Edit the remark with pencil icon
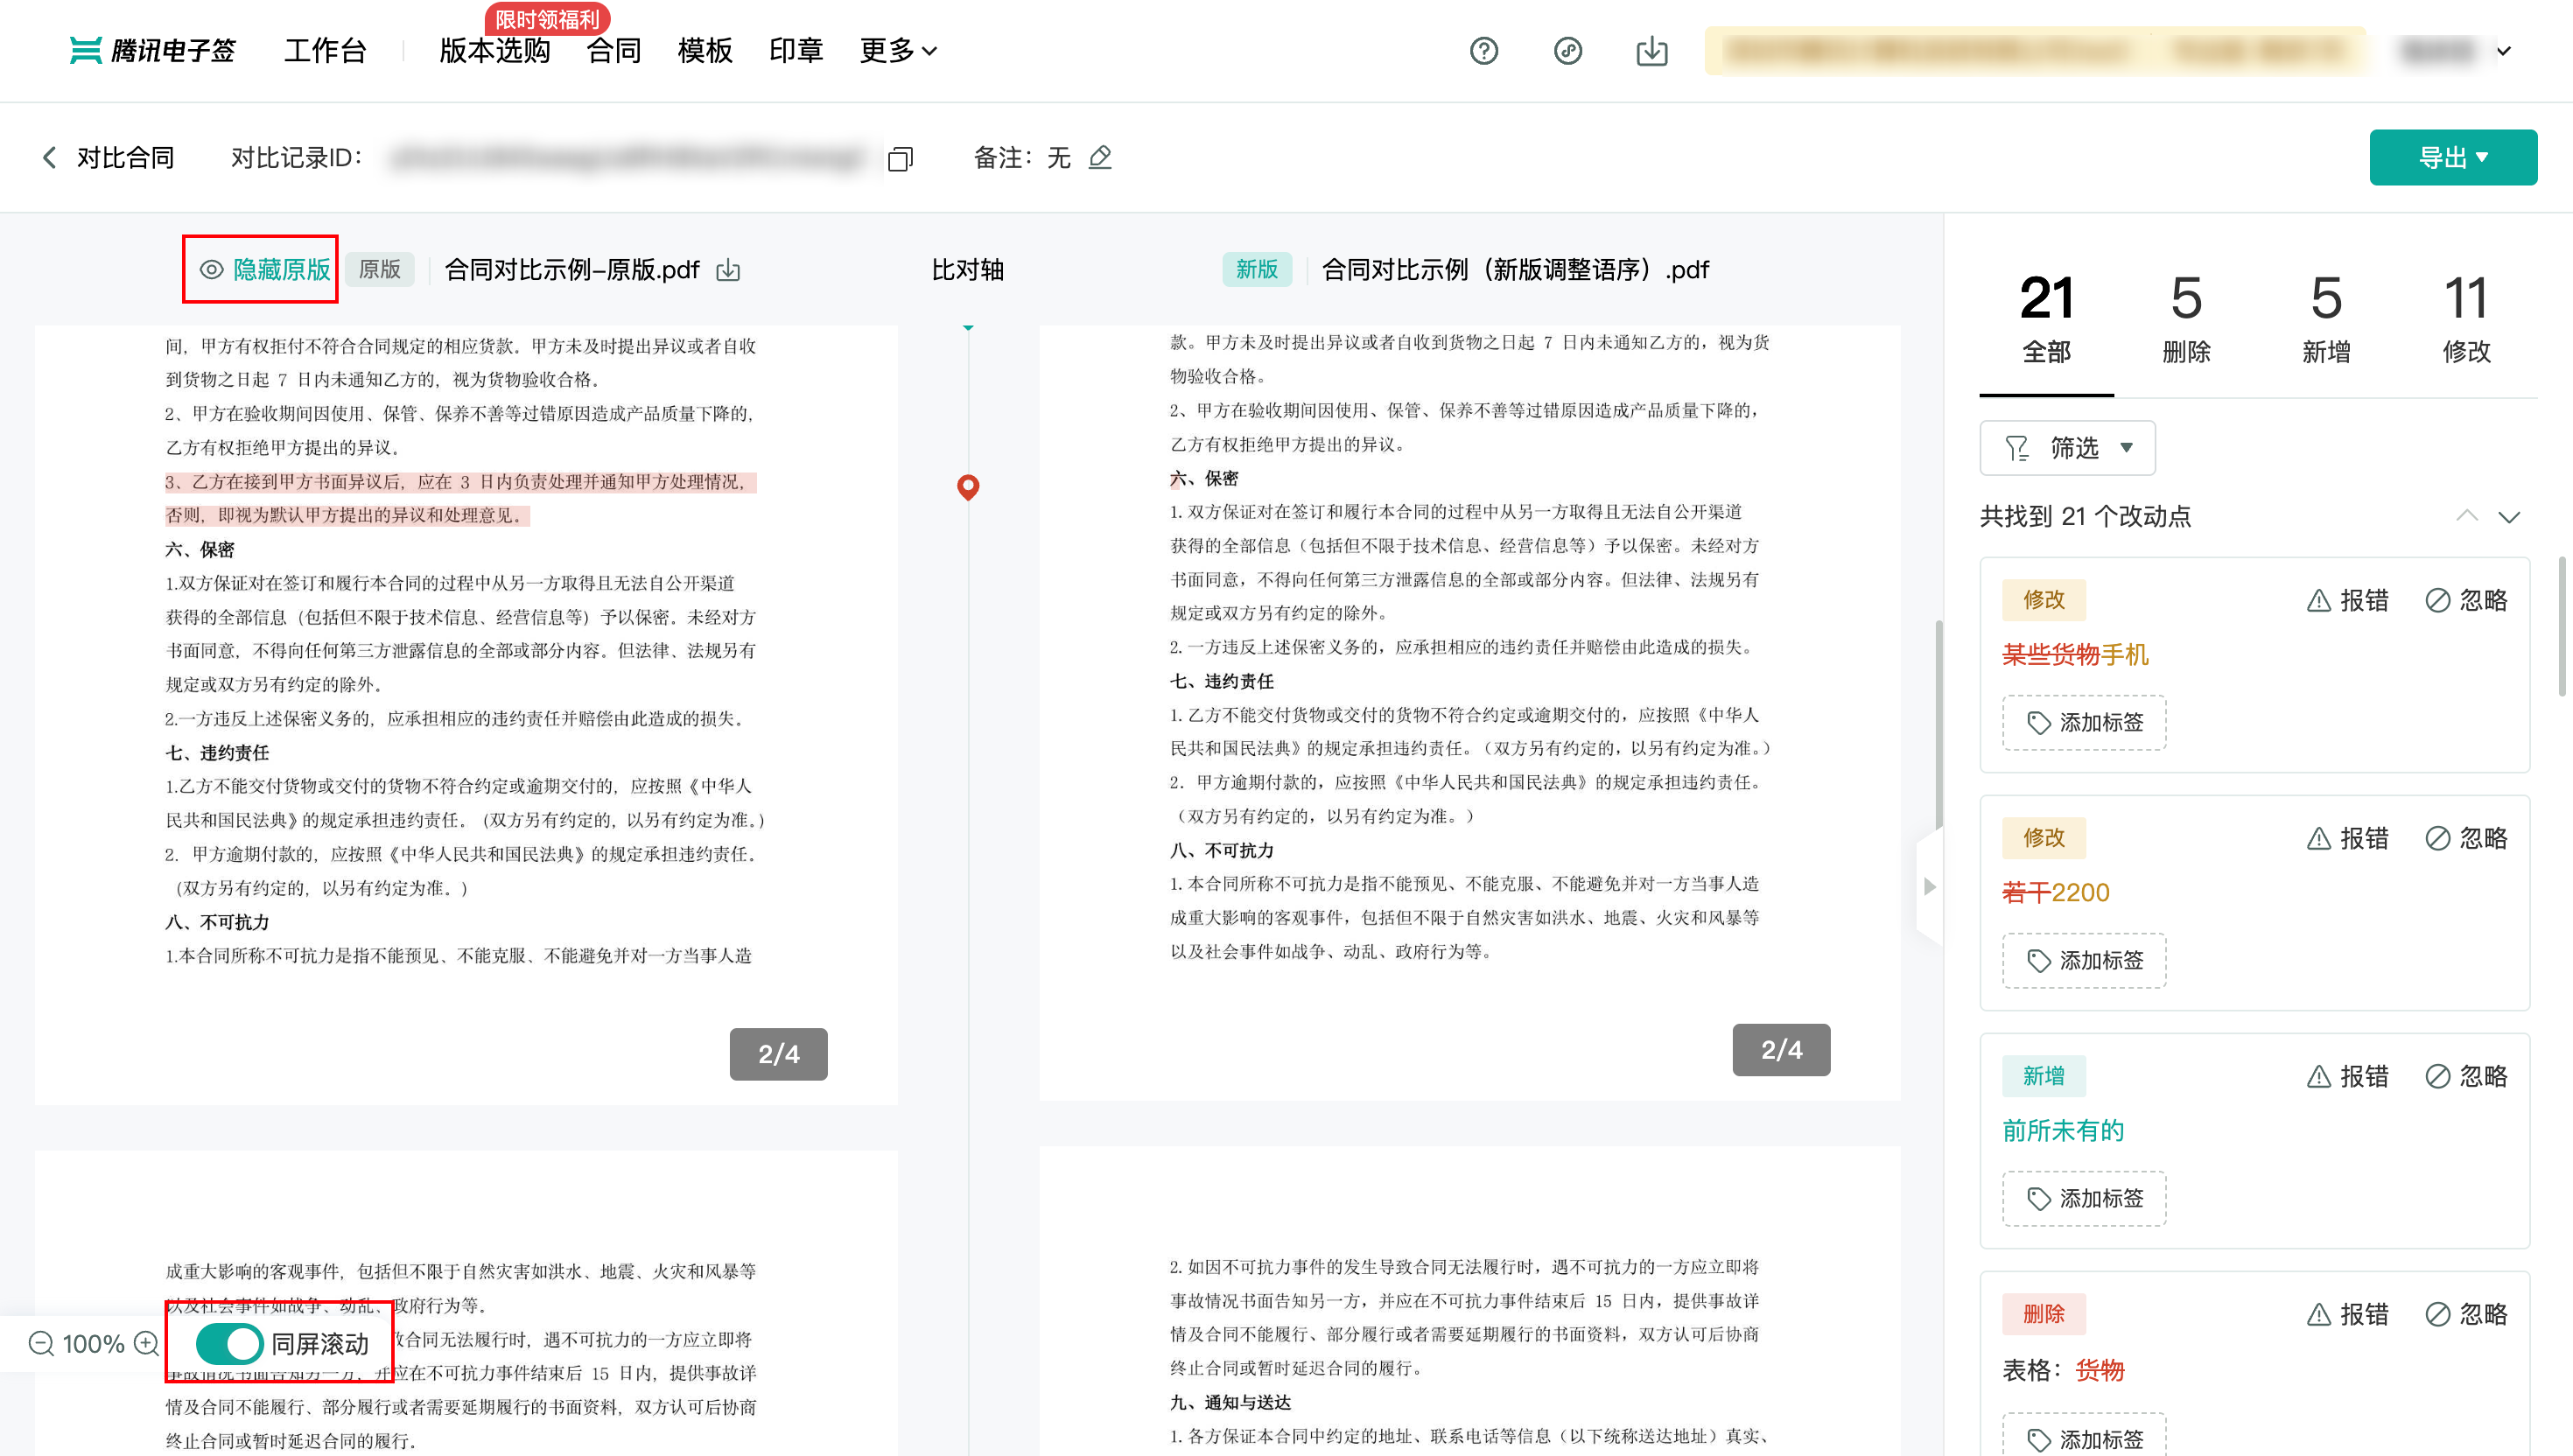The height and width of the screenshot is (1456, 2573). tap(1100, 157)
